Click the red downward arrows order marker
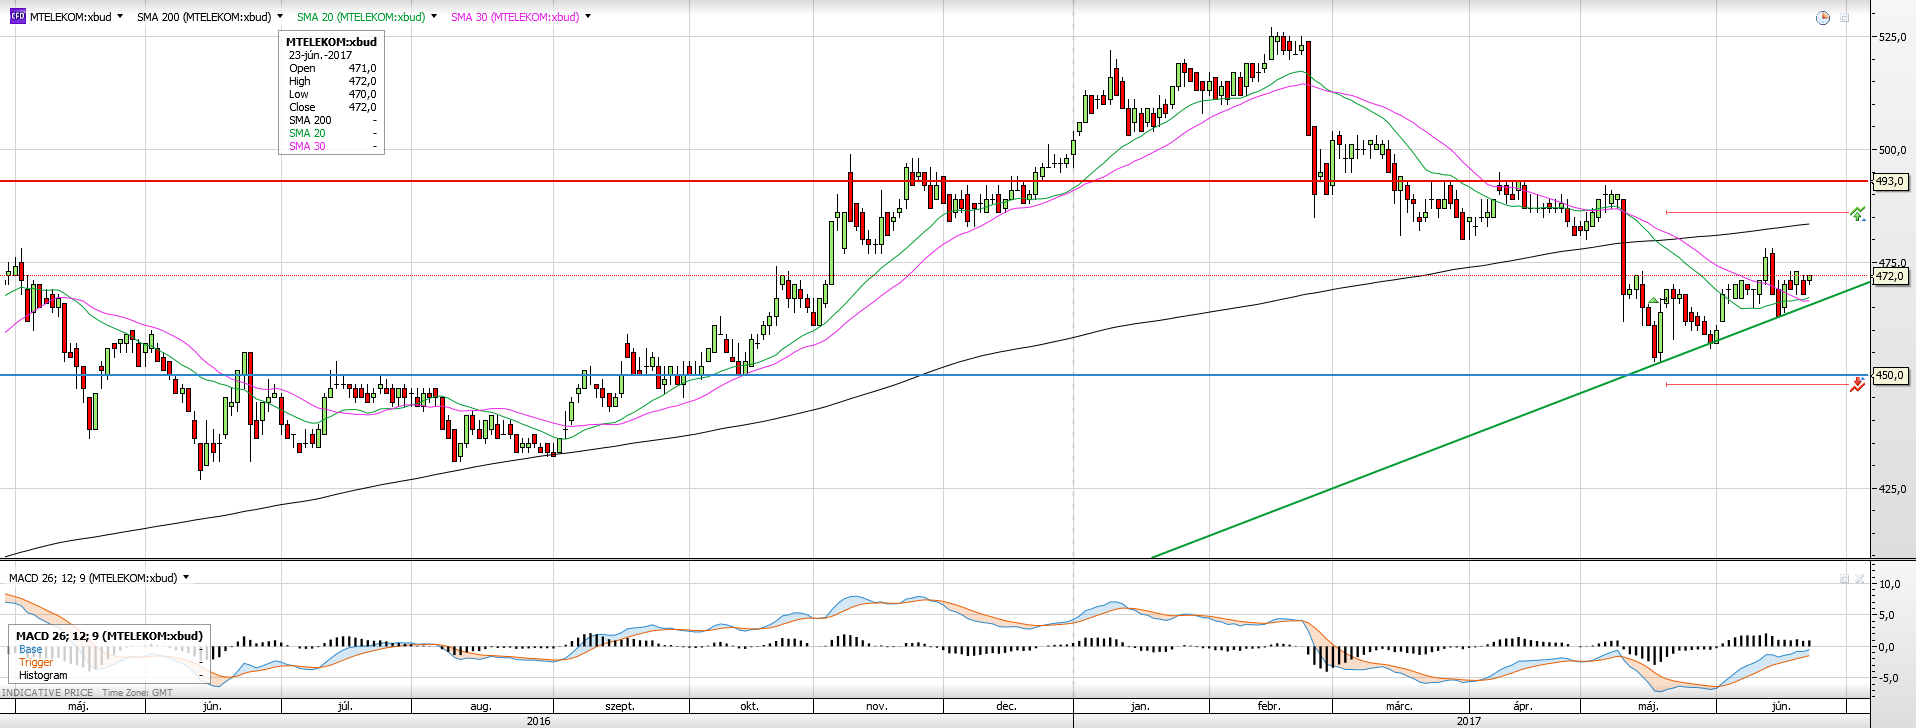This screenshot has height=728, width=1916. coord(1857,385)
